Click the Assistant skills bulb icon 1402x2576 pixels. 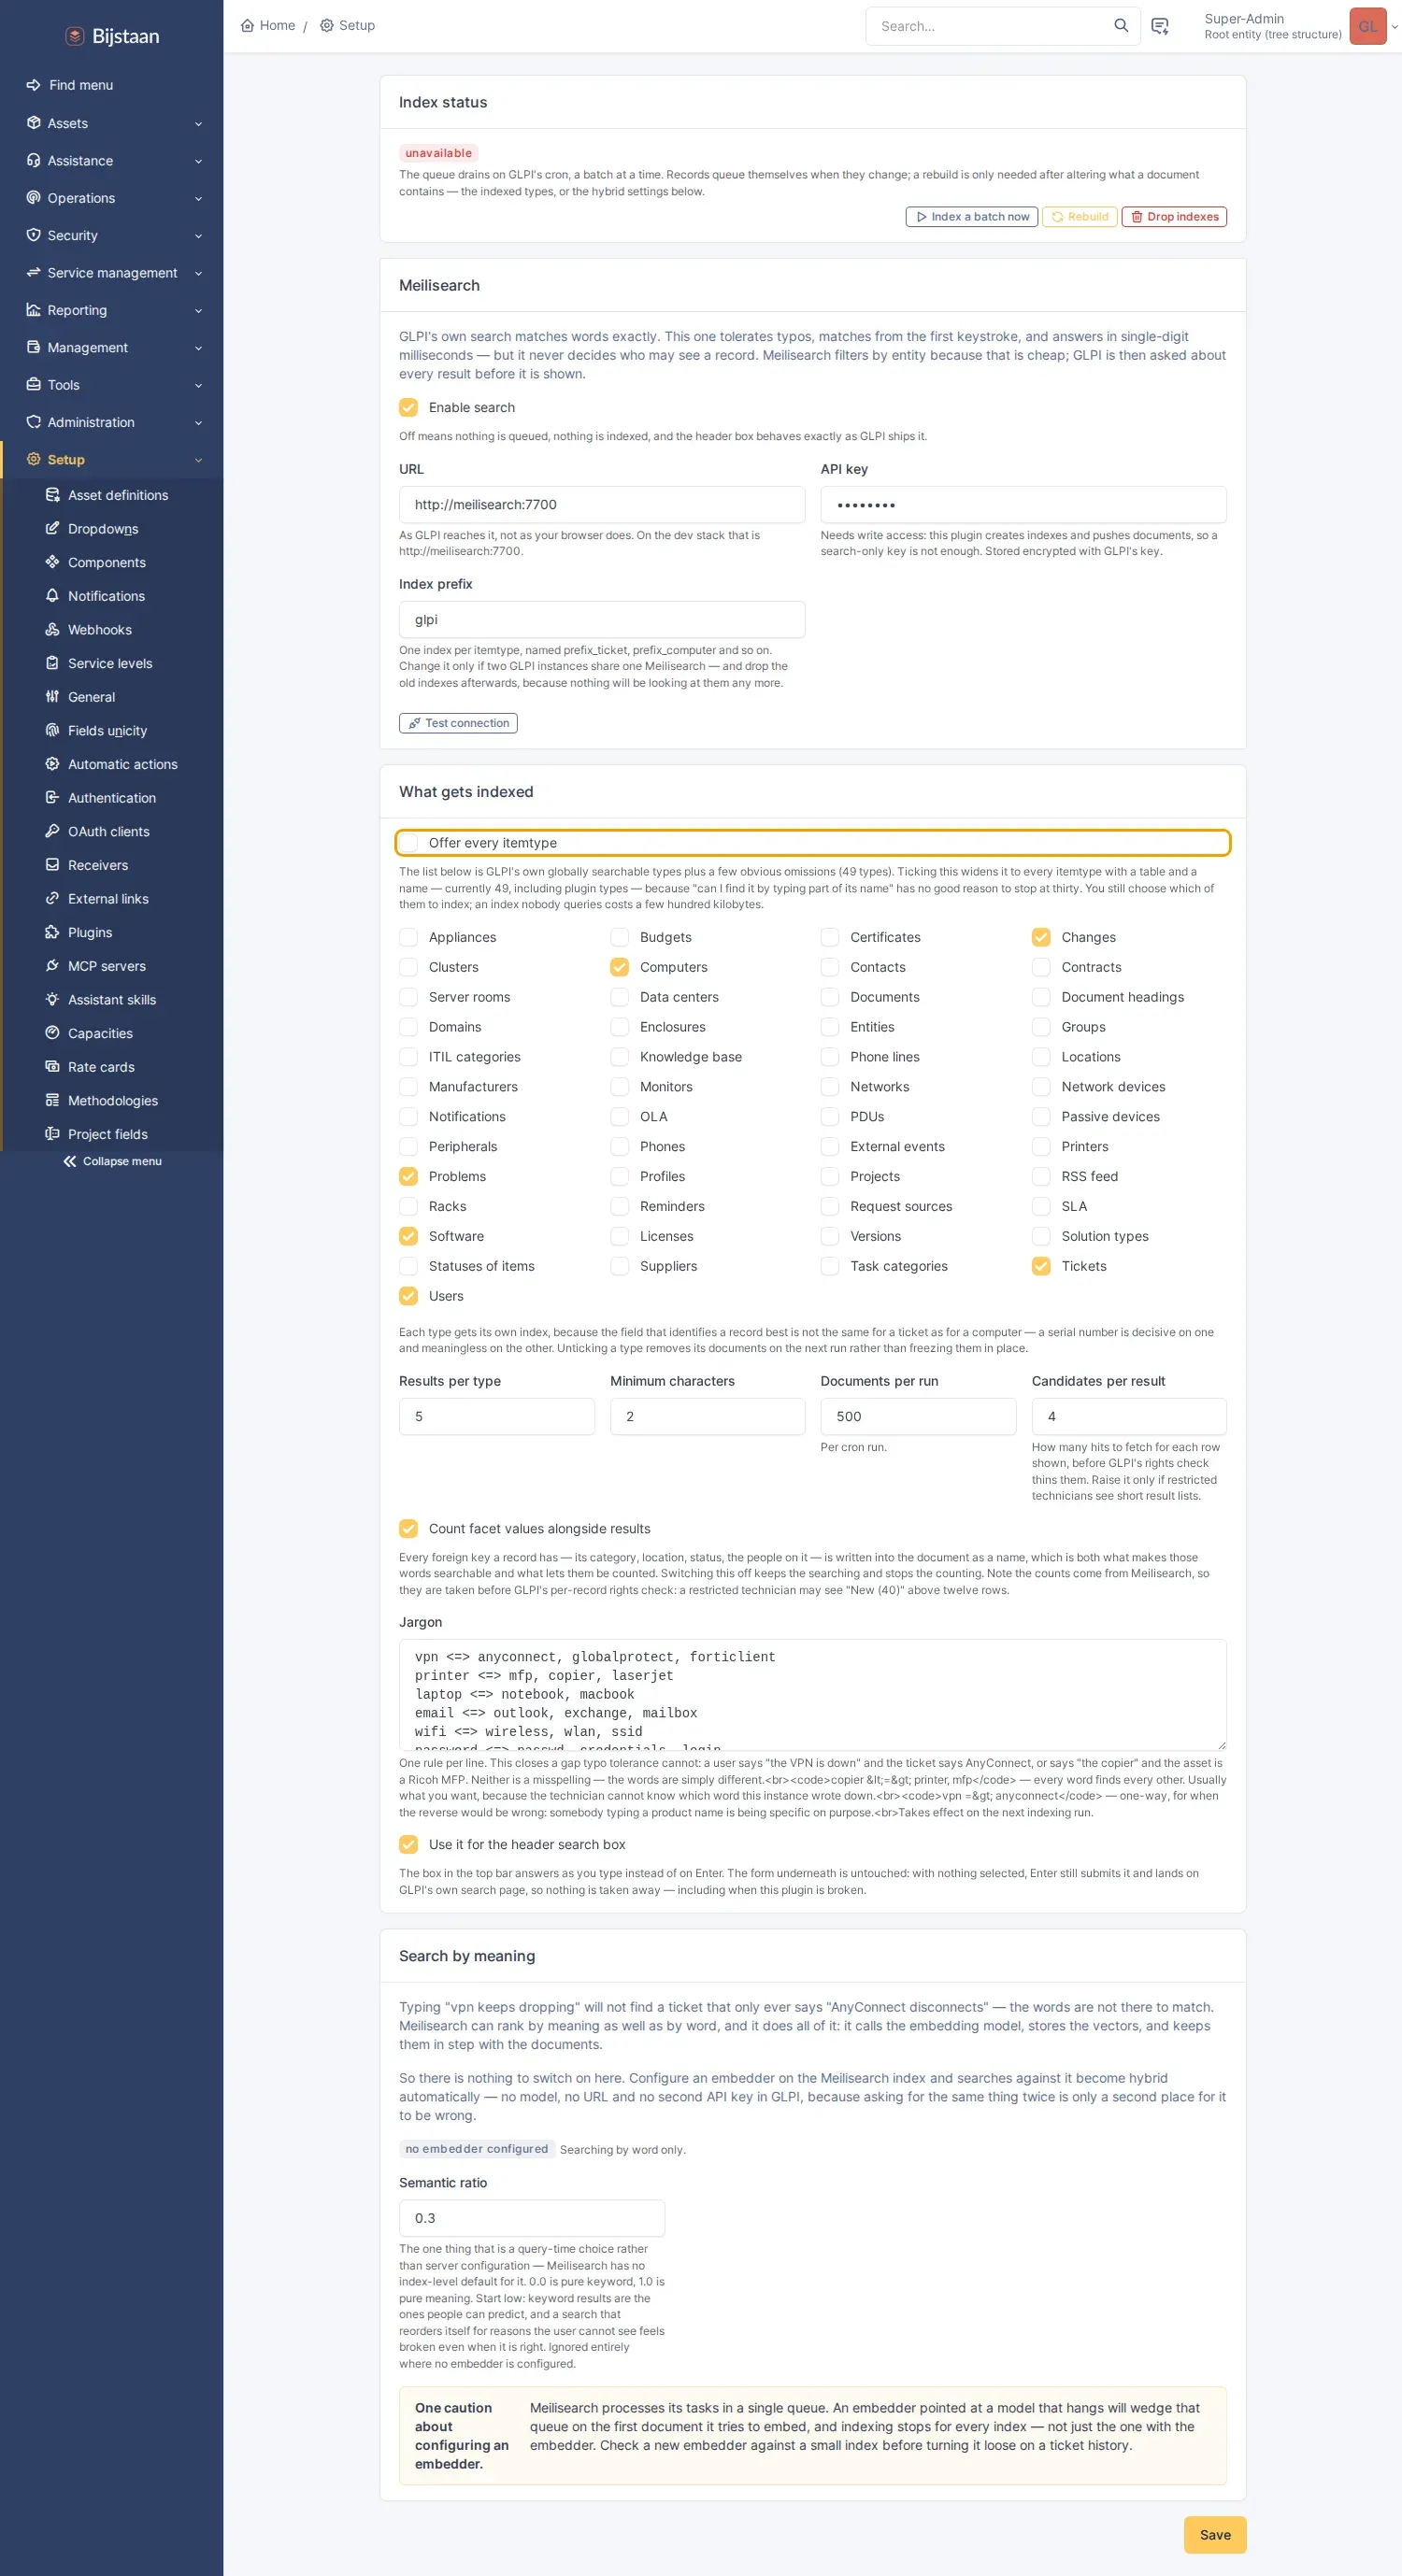53,999
